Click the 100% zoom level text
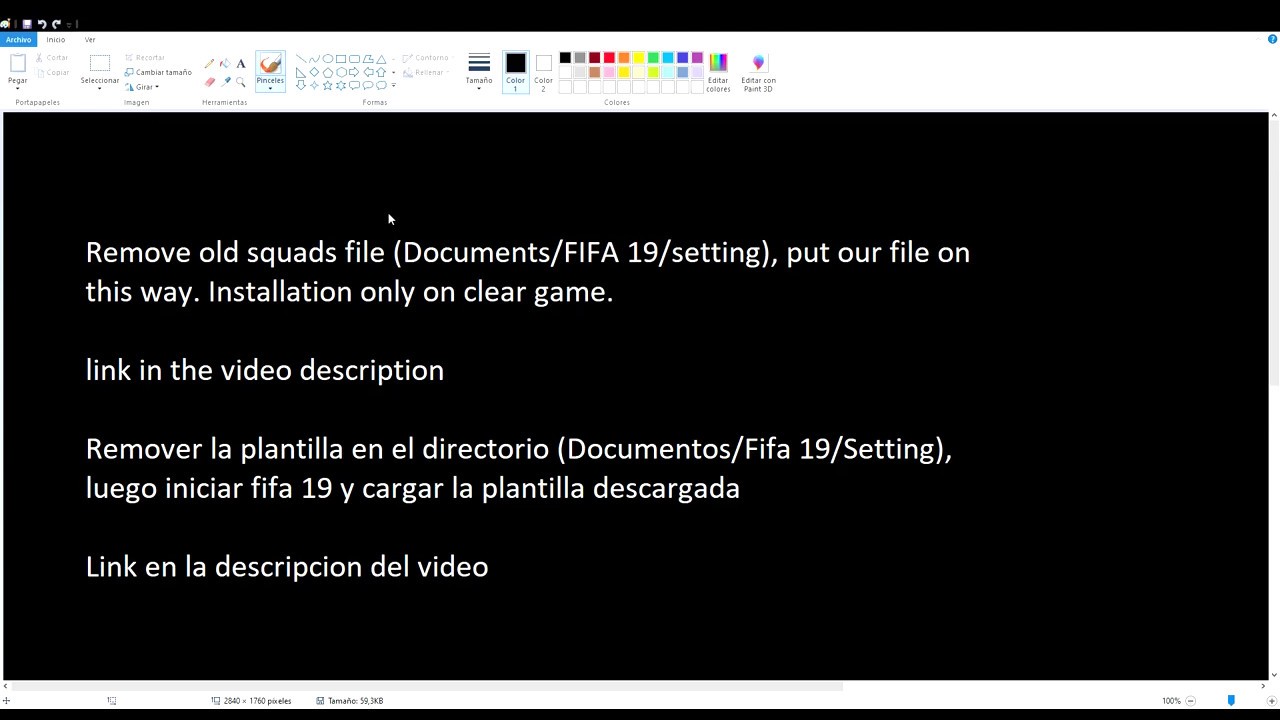This screenshot has width=1280, height=720. coord(1171,701)
